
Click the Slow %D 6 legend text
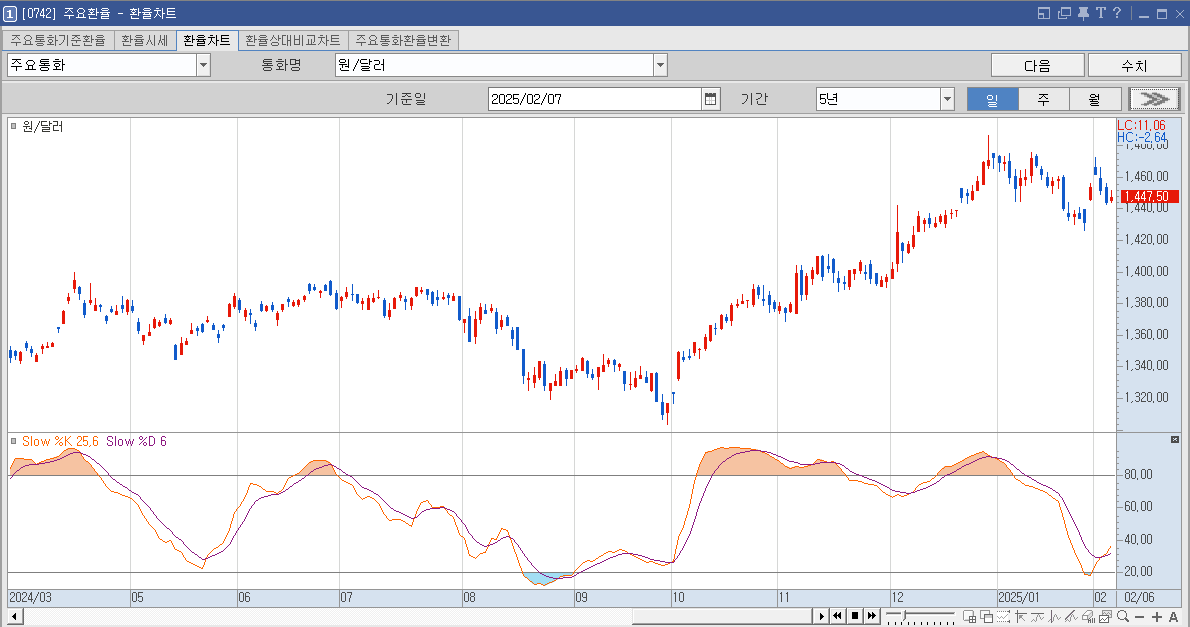click(x=137, y=441)
